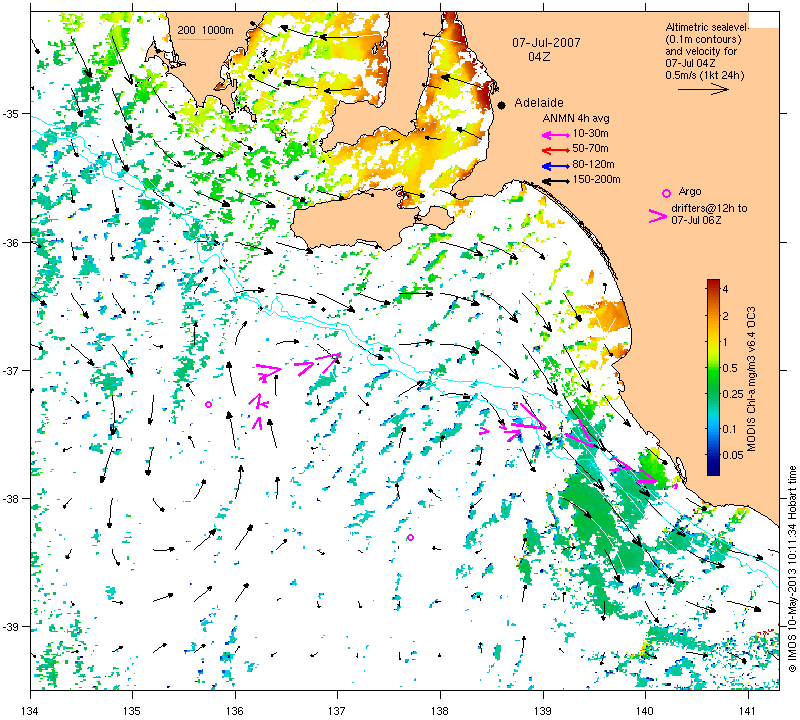800x720 pixels.
Task: Click the magenta 10-30m legend arrow
Action: point(555,135)
